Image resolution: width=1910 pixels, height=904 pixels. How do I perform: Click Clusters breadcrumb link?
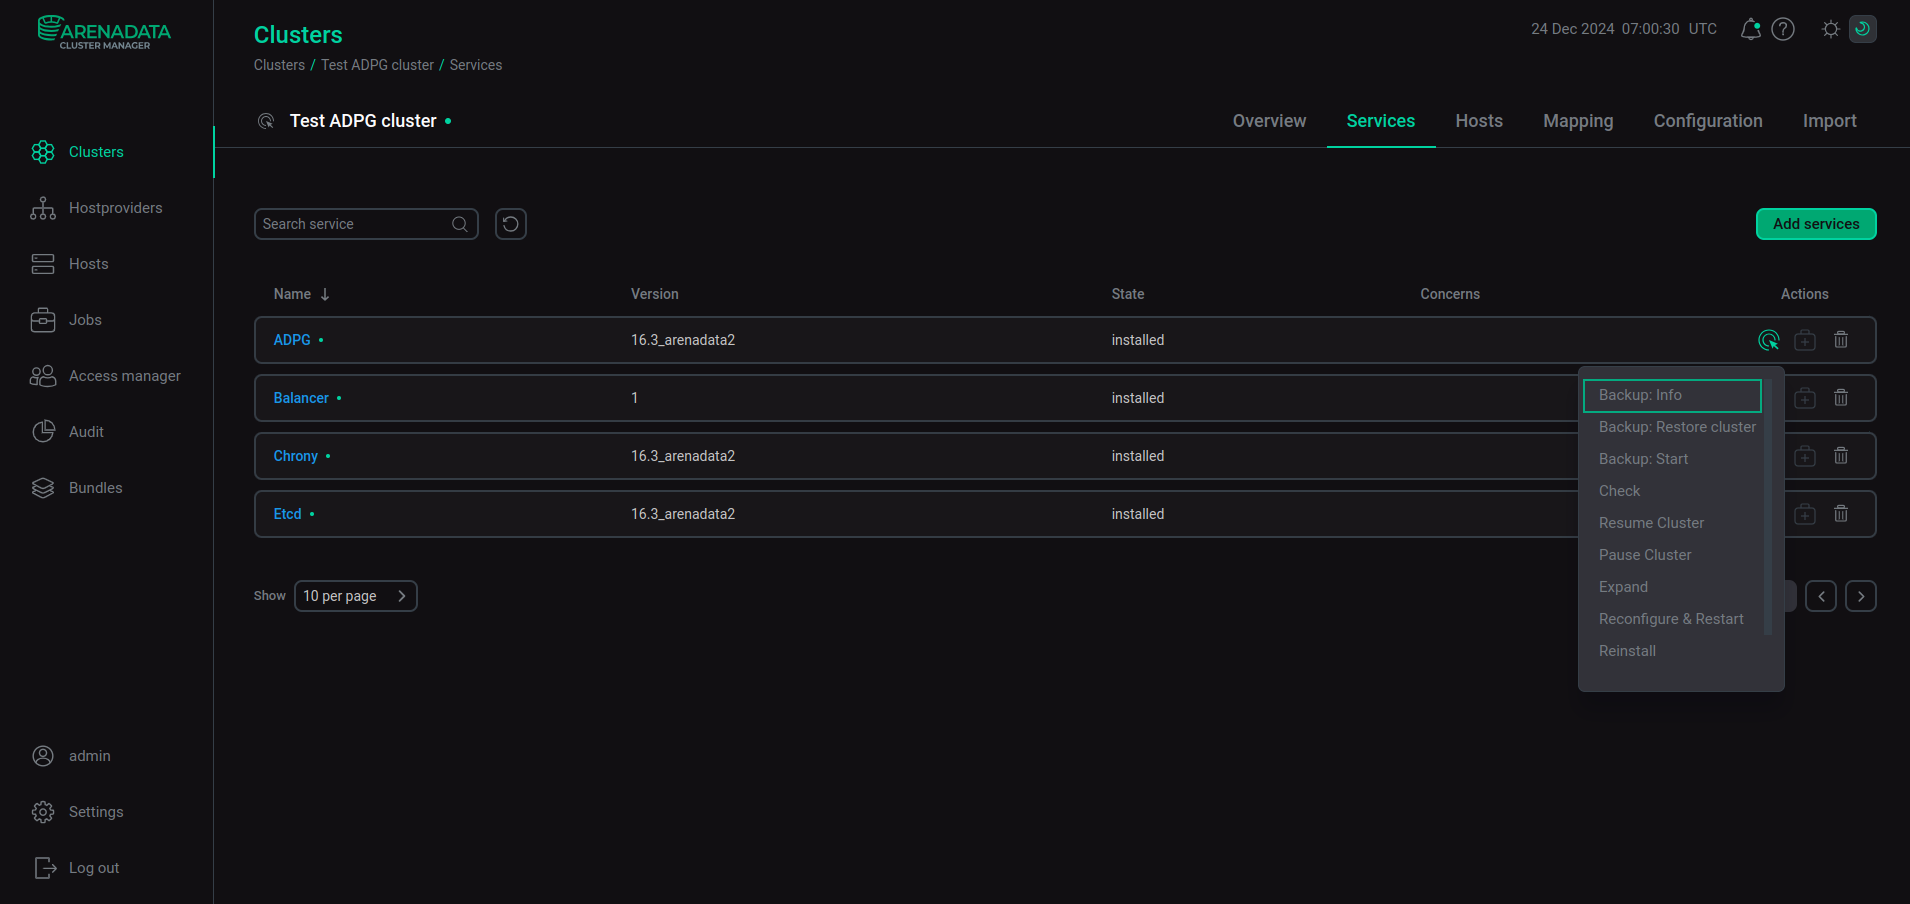pos(279,65)
